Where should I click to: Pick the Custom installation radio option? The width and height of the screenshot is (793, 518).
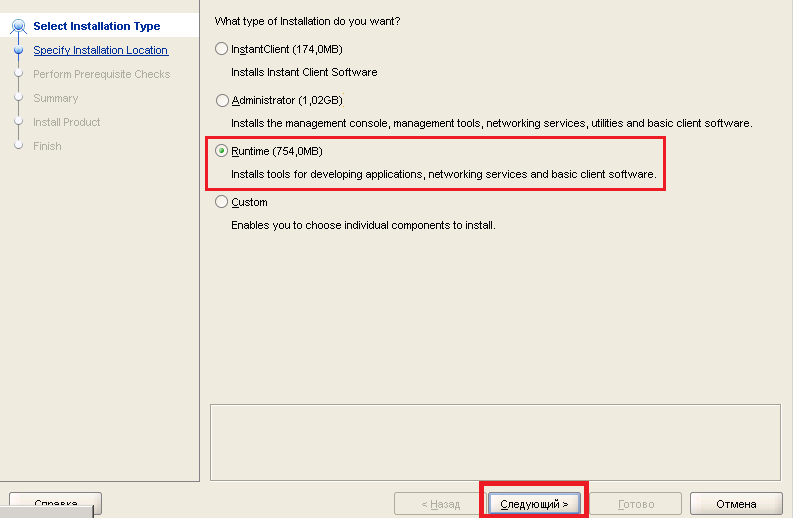222,202
